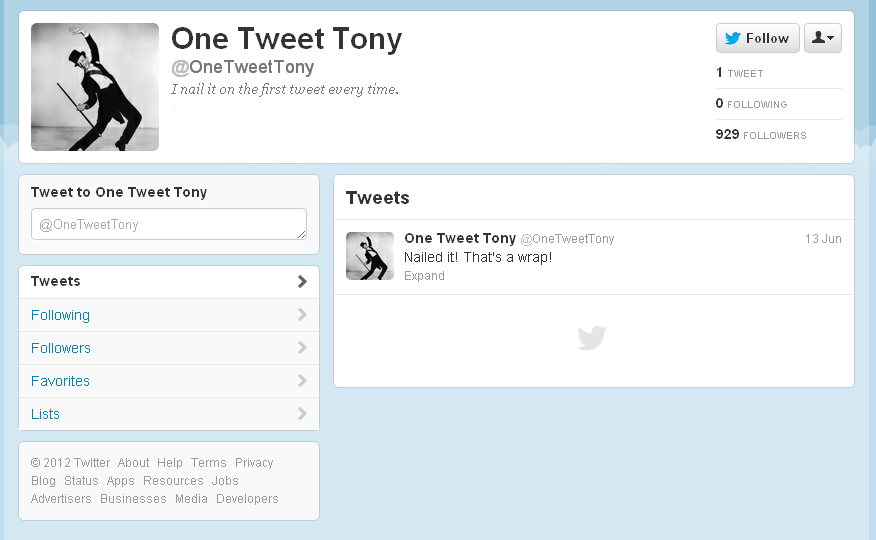Click the chevron arrow on Lists row
Screen dimensions: 876x540
(x=302, y=414)
